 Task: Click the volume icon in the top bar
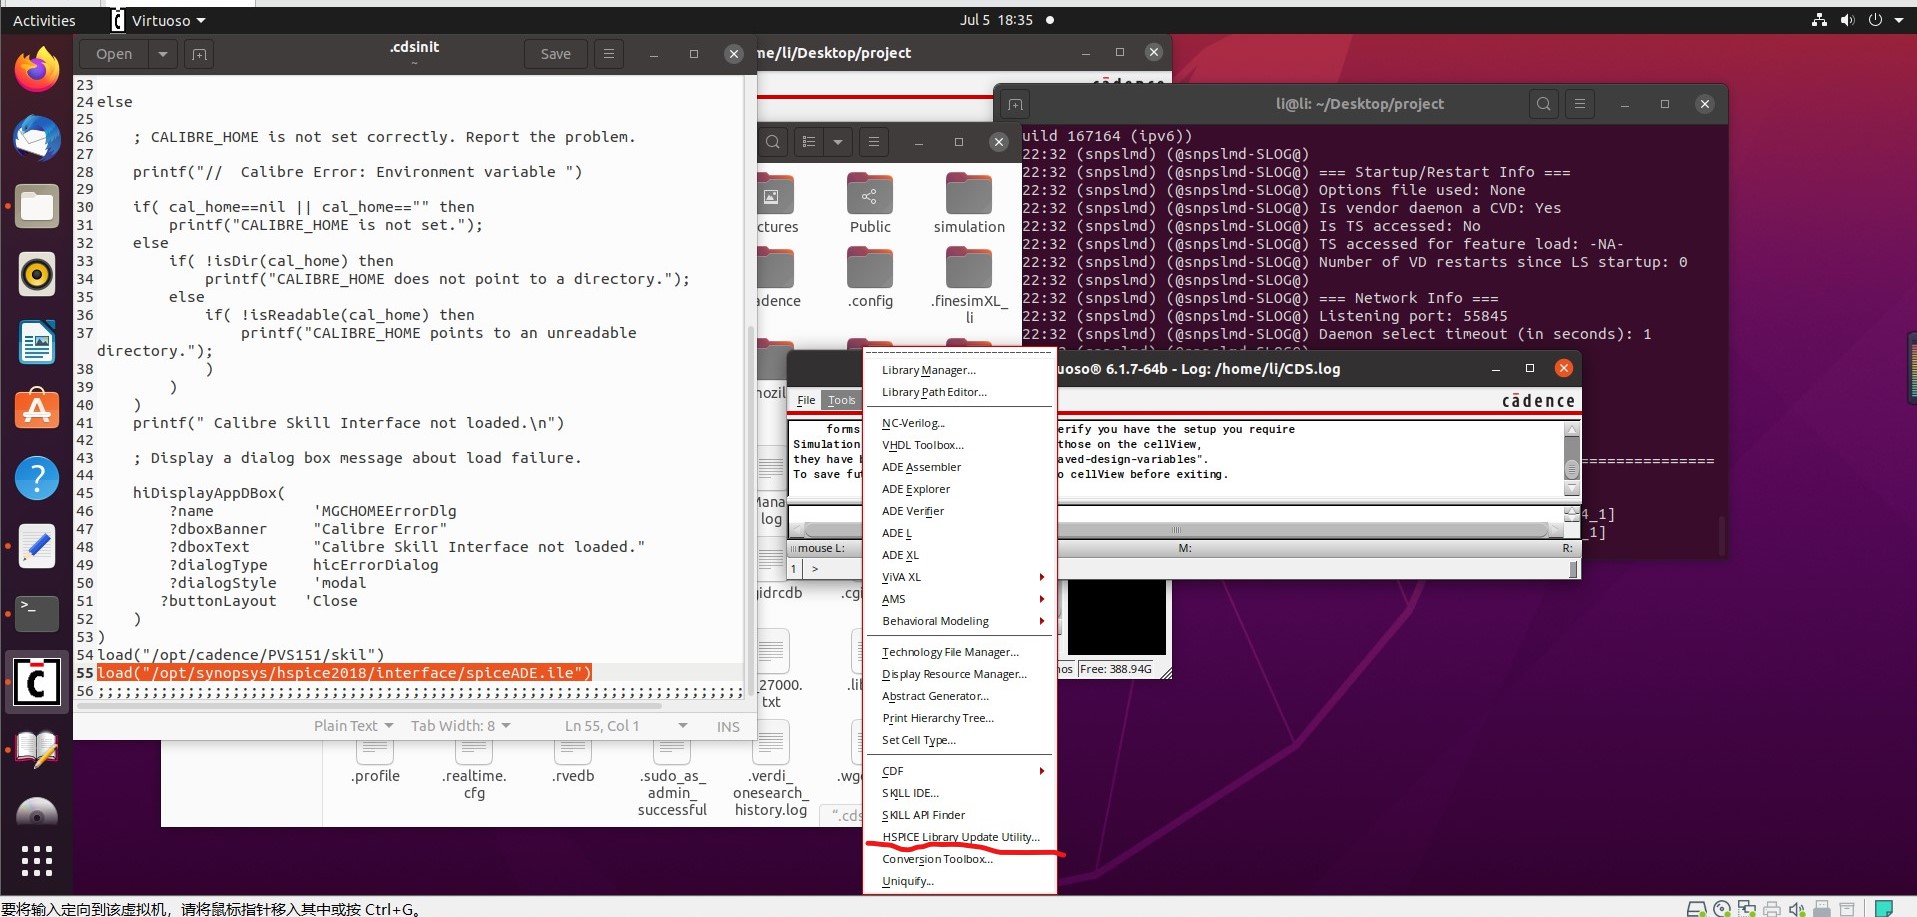tap(1846, 20)
